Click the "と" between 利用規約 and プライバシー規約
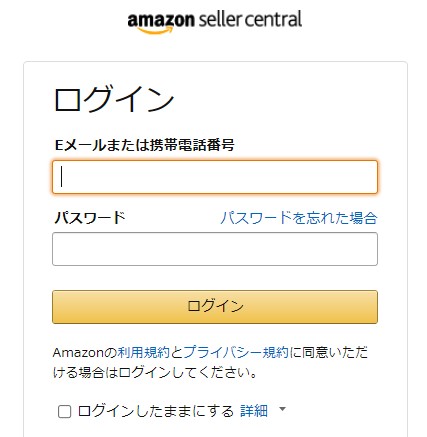This screenshot has width=427, height=437. [x=177, y=352]
